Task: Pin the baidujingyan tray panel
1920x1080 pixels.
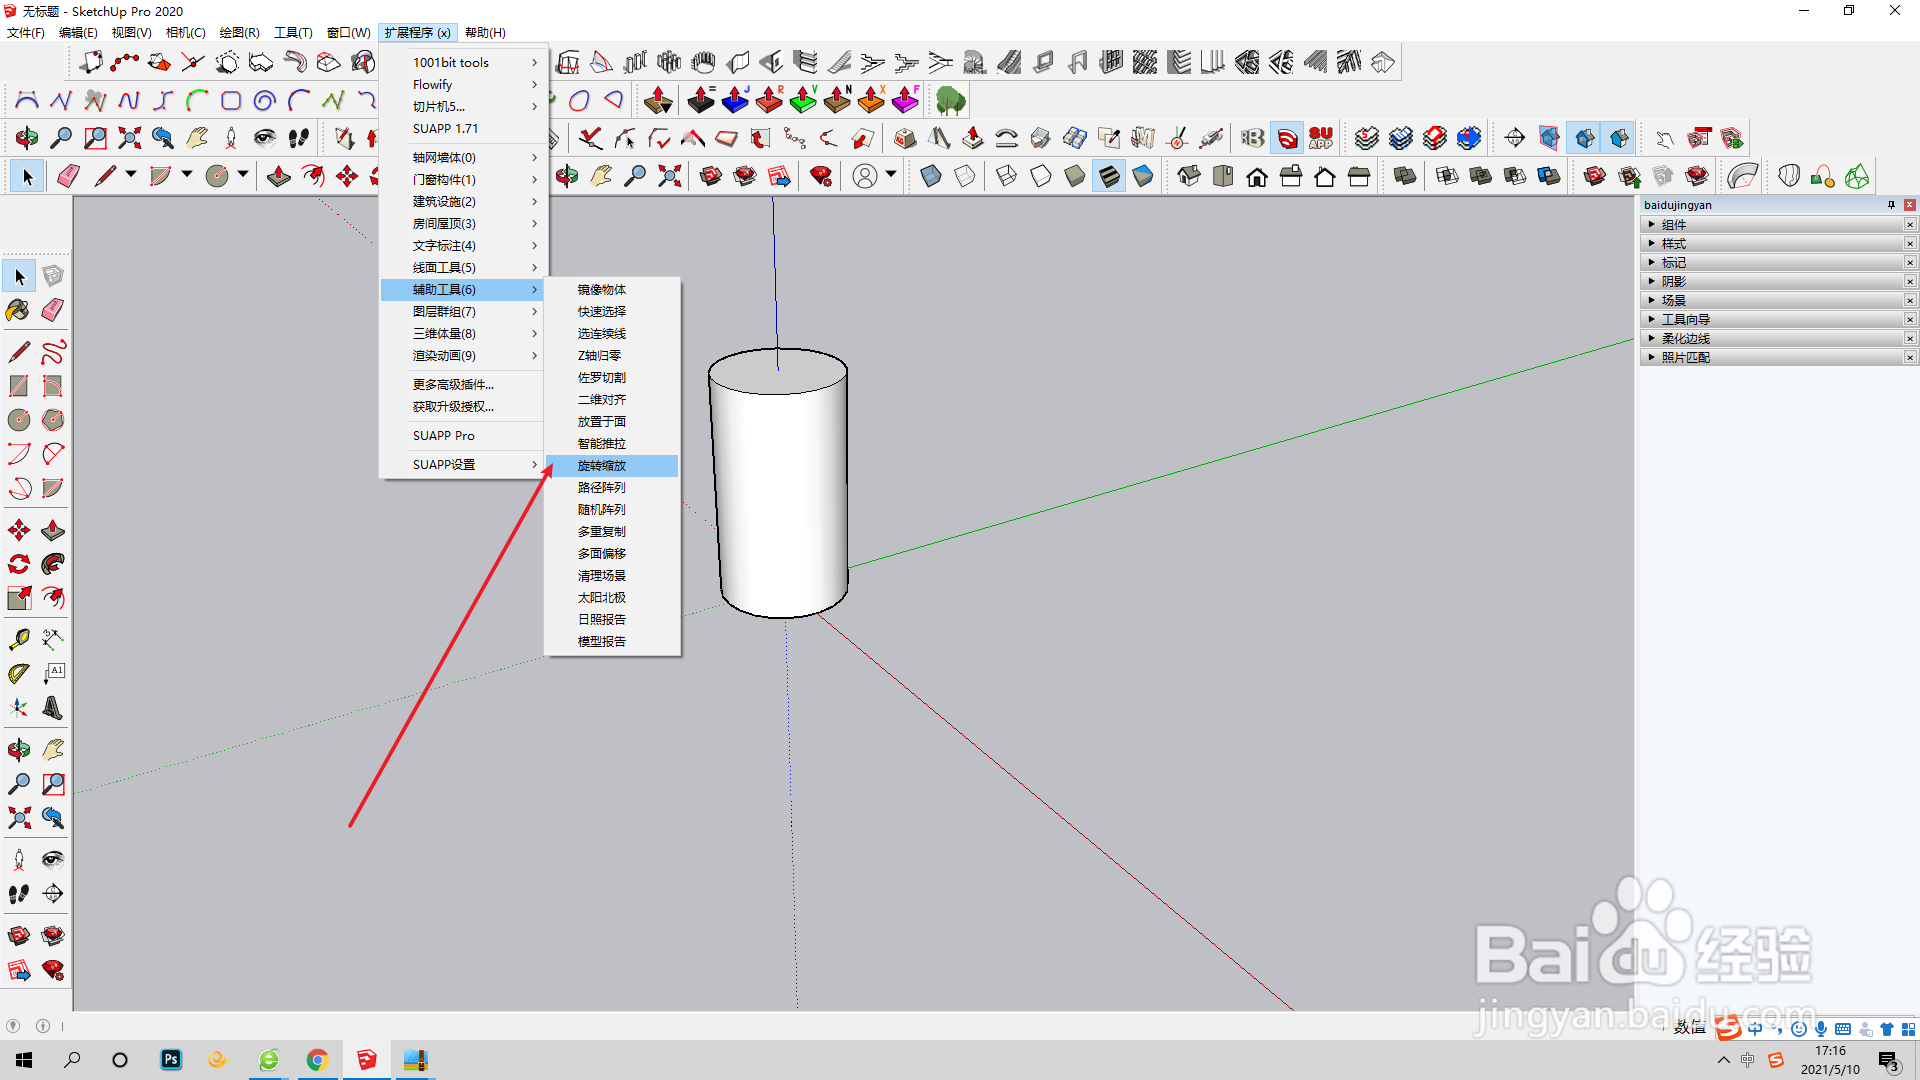Action: [x=1891, y=205]
